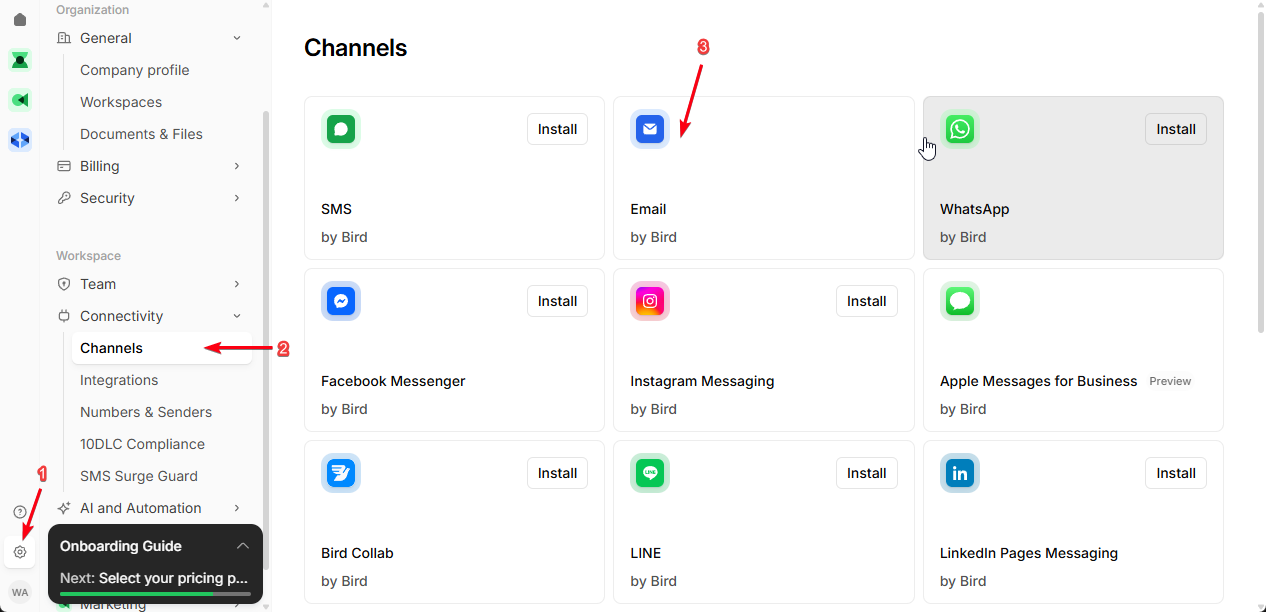The height and width of the screenshot is (612, 1266).
Task: Open SMS Surge Guard page
Action: (x=139, y=476)
